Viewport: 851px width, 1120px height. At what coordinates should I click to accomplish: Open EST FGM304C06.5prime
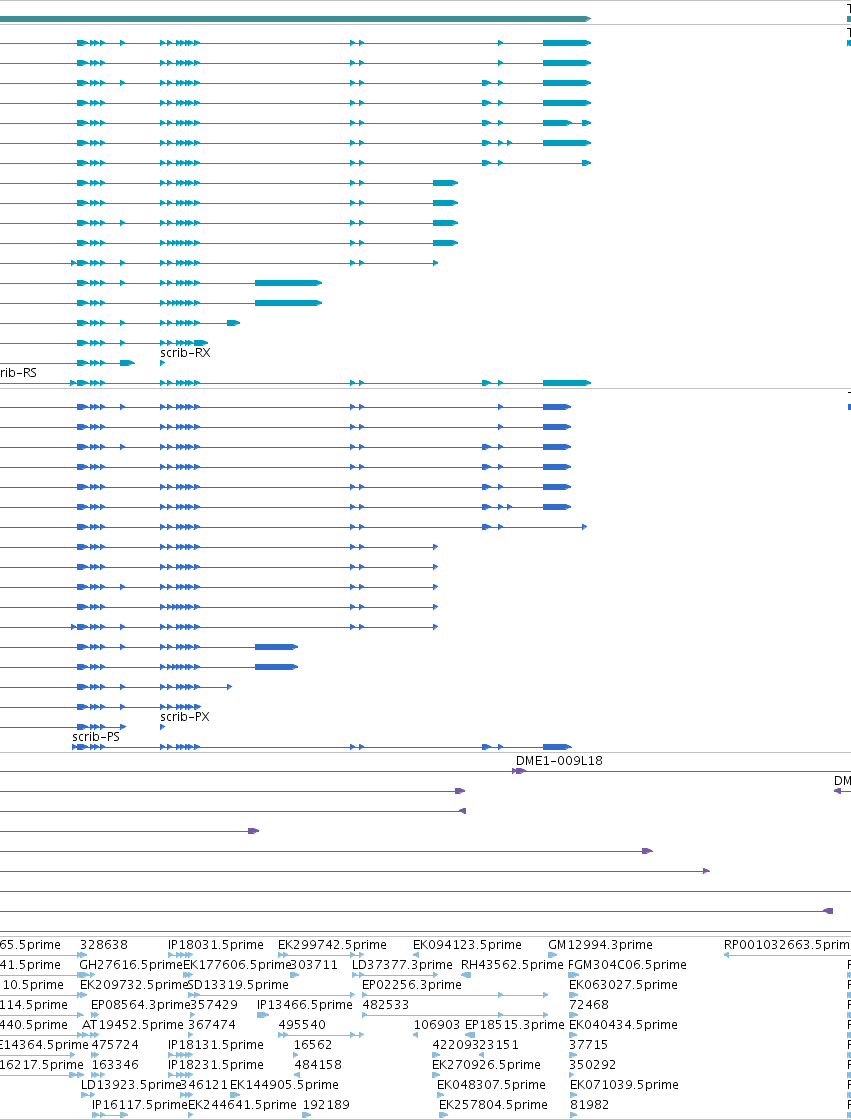click(627, 965)
